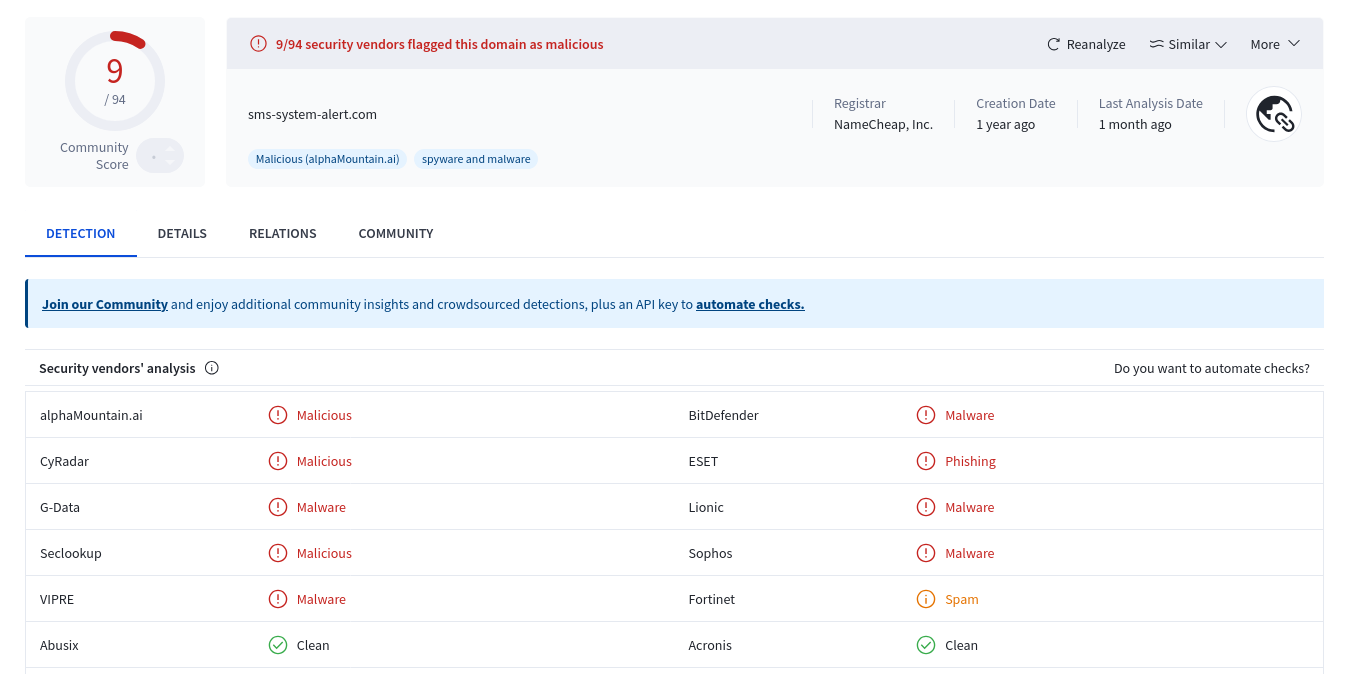Select the Malicious (alphaMountain.ai) tag
This screenshot has width=1347, height=674.
[327, 158]
